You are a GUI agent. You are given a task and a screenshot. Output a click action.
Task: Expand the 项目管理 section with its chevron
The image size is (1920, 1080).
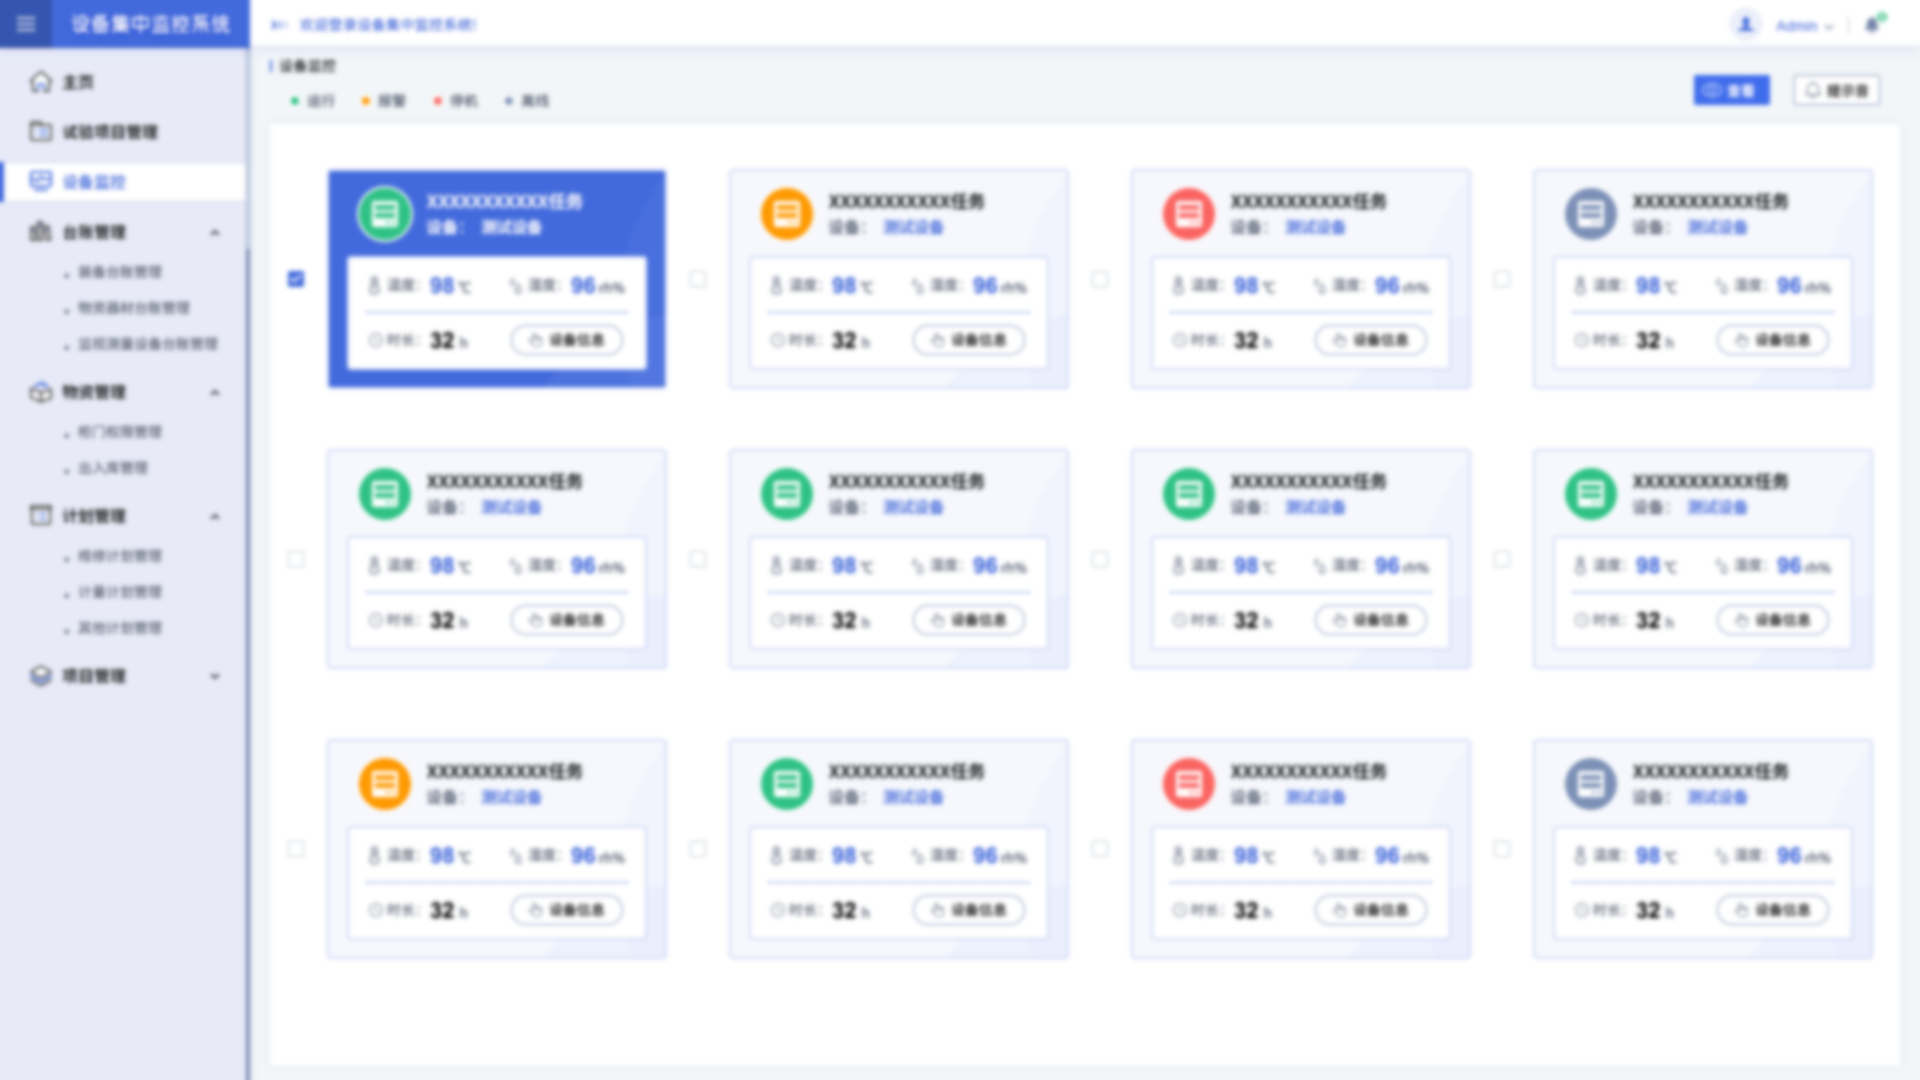(215, 676)
